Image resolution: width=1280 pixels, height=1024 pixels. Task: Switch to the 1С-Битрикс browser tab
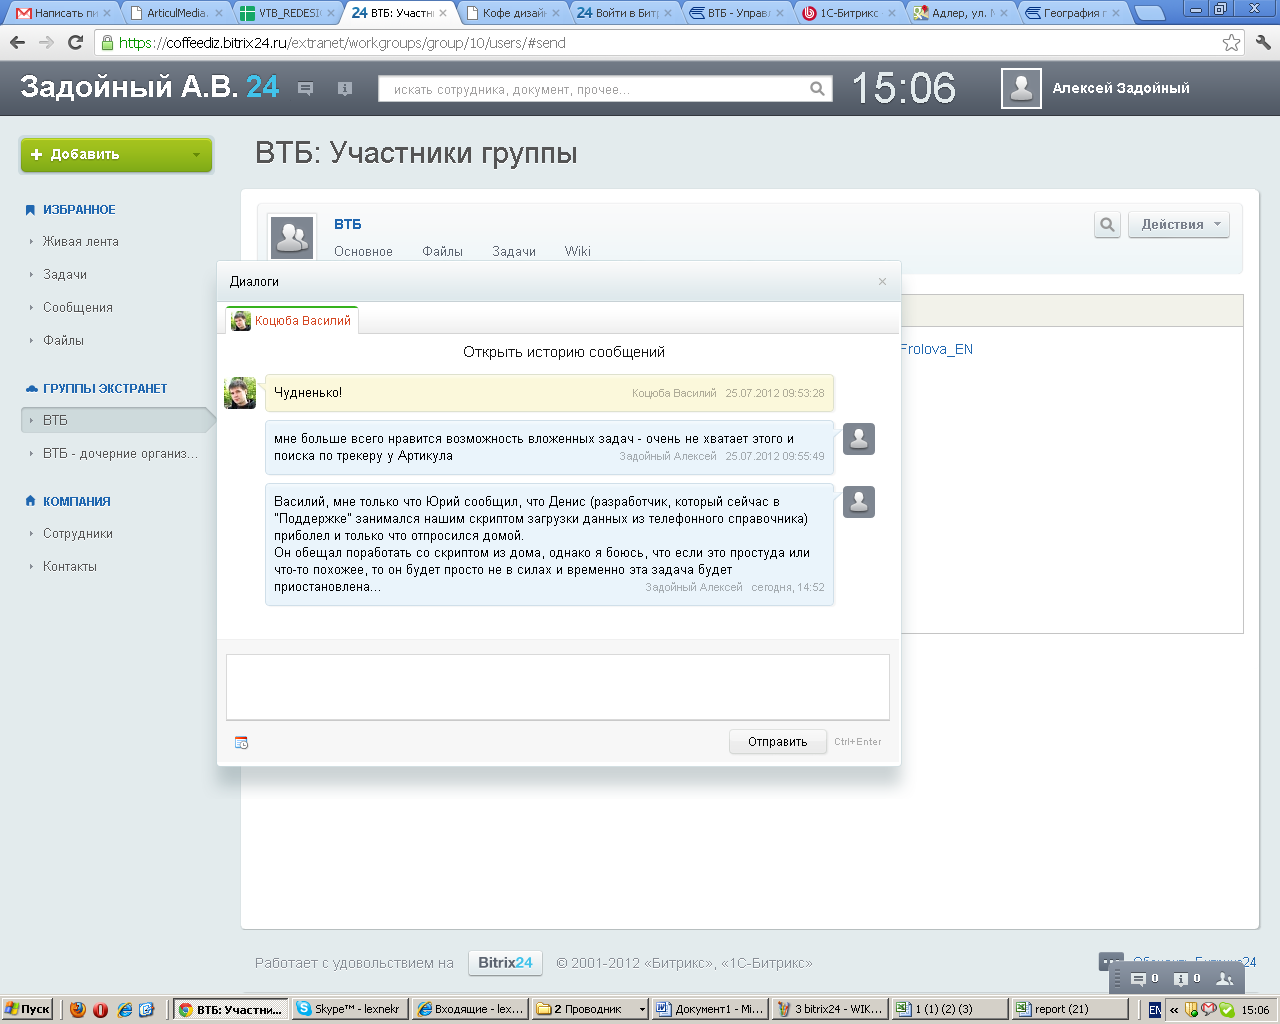coord(849,13)
